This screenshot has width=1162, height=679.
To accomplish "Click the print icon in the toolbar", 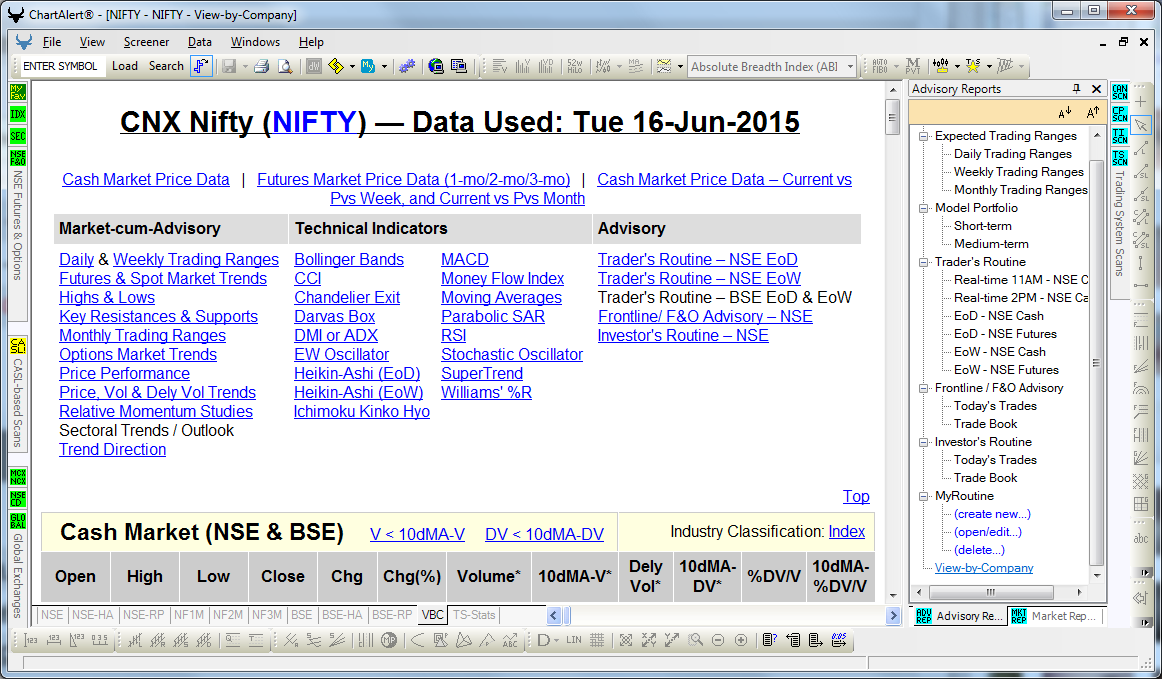I will [x=261, y=67].
